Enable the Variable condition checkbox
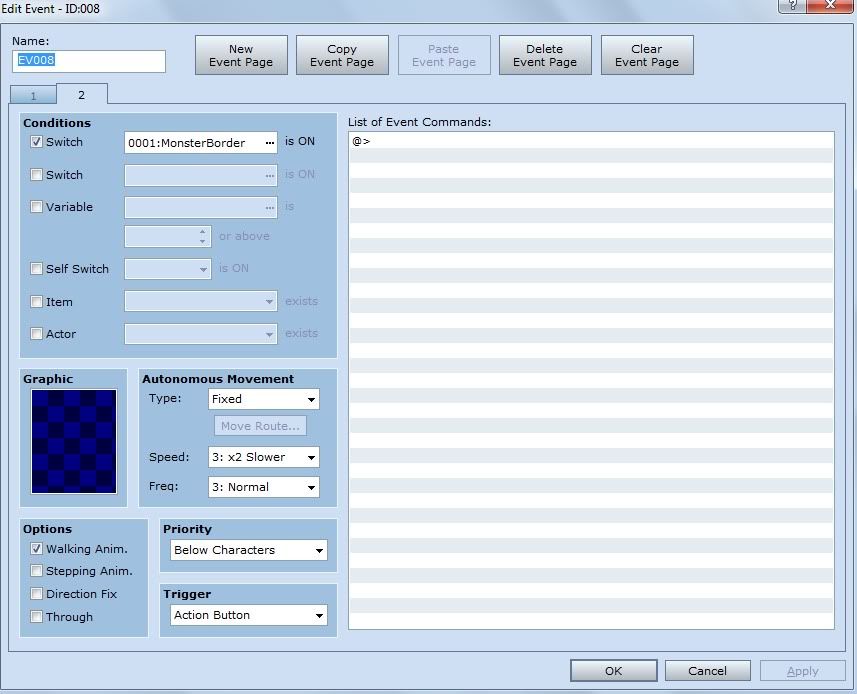The width and height of the screenshot is (857, 694). (37, 207)
